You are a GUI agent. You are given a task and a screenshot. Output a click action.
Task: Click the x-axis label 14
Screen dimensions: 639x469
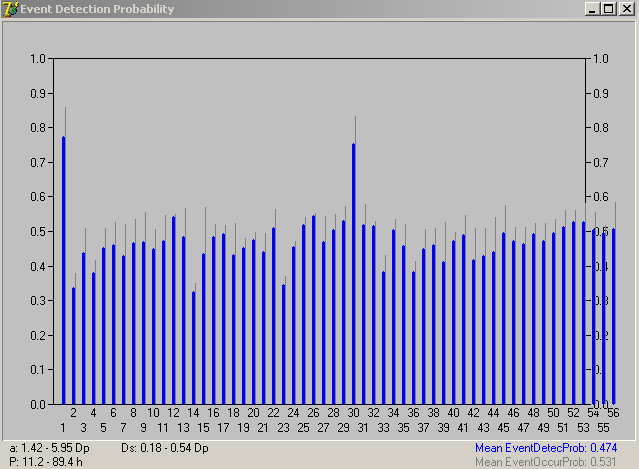(x=193, y=413)
